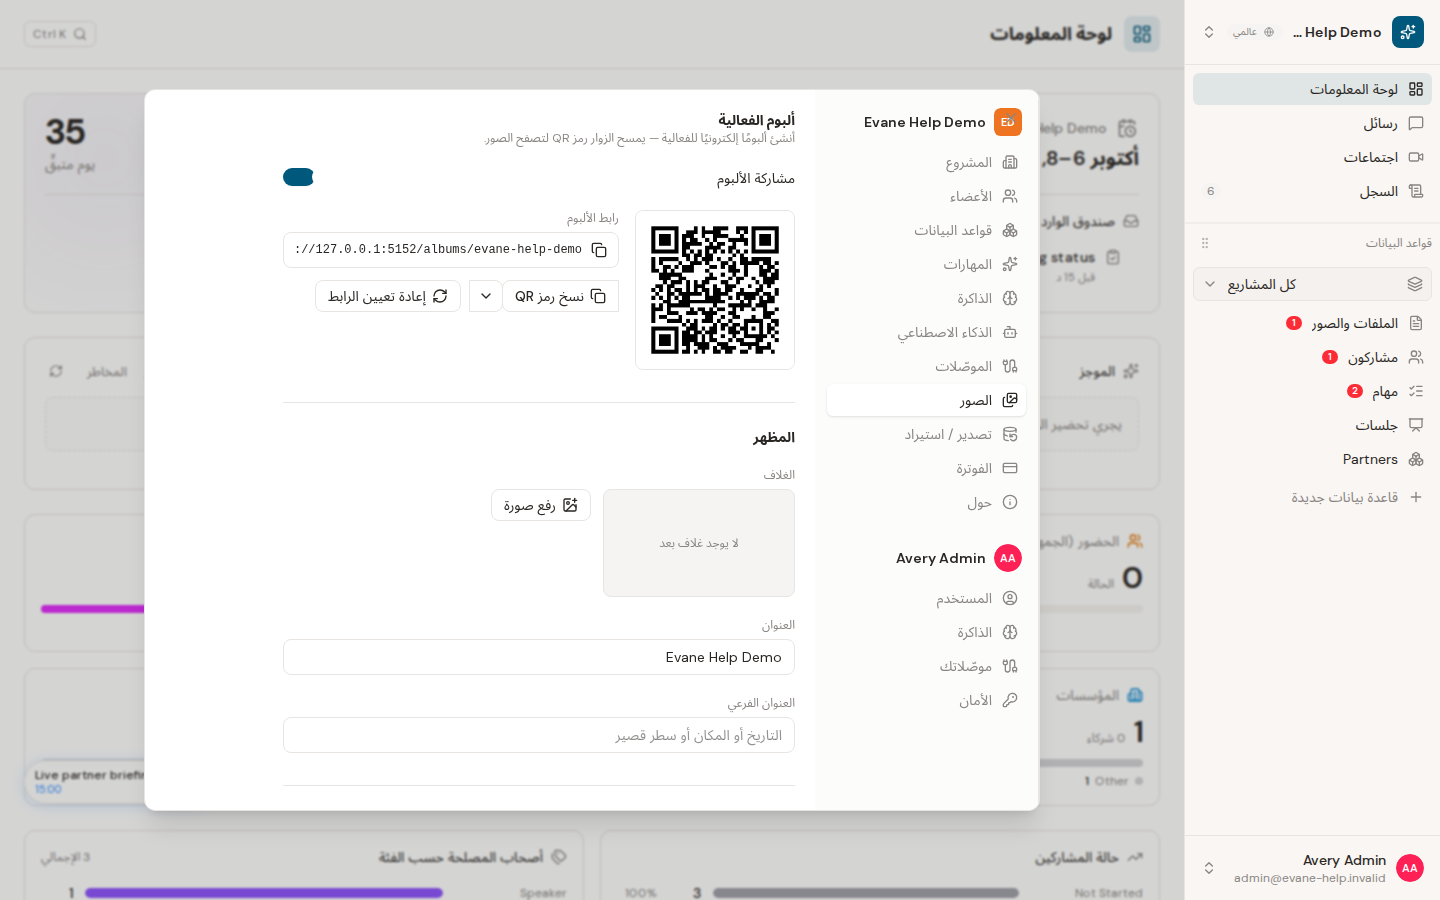This screenshot has height=900, width=1440.
Task: Click refresh icon beside المخاطر
Action: (56, 371)
